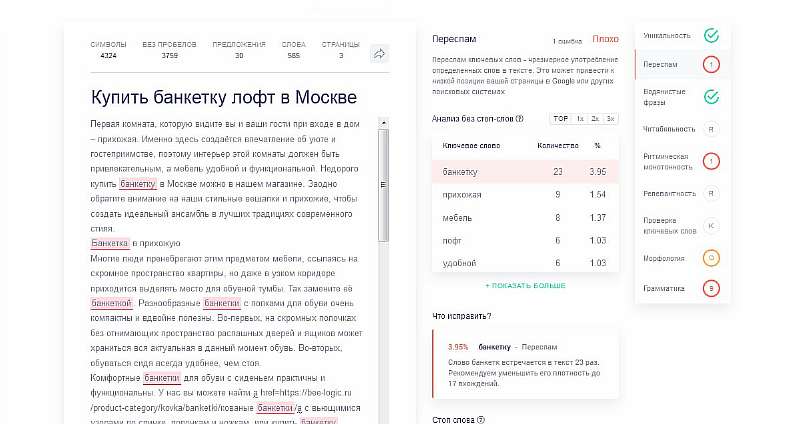Viewport: 800px width, 424px height.
Task: Open the Водянистые фразы section
Action: tap(664, 97)
